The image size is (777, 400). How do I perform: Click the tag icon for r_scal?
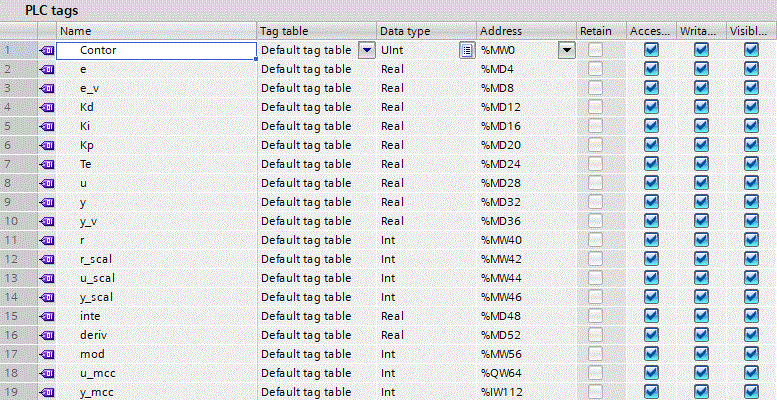[x=47, y=259]
